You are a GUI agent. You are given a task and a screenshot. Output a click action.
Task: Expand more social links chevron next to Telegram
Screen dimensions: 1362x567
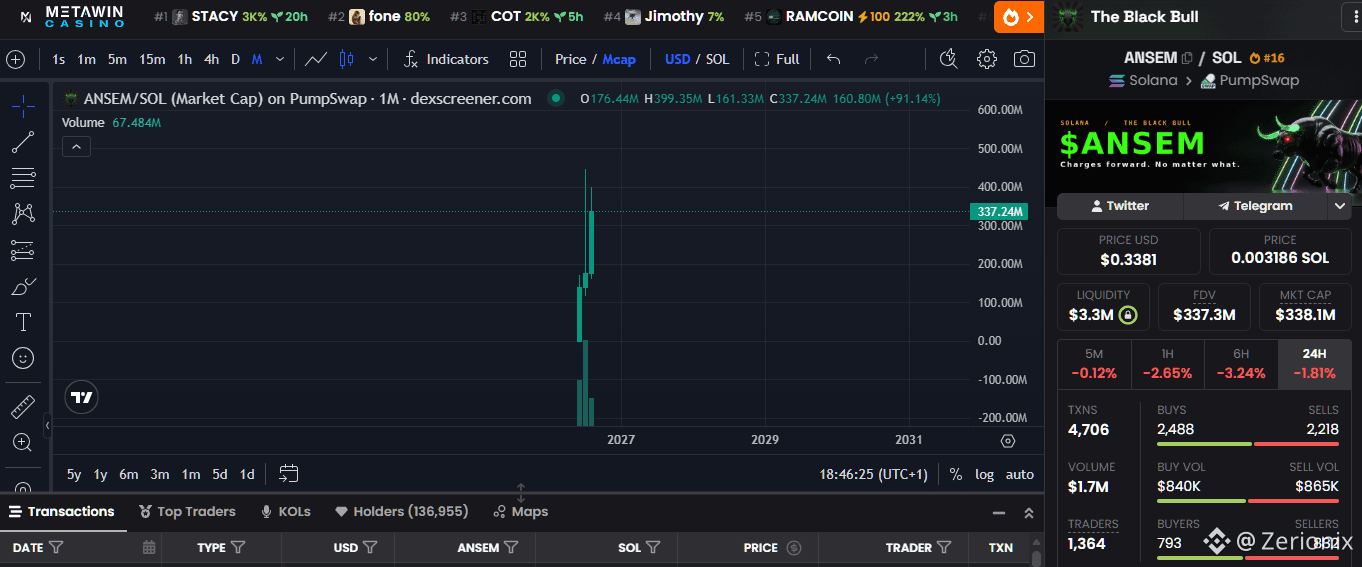pos(1340,206)
